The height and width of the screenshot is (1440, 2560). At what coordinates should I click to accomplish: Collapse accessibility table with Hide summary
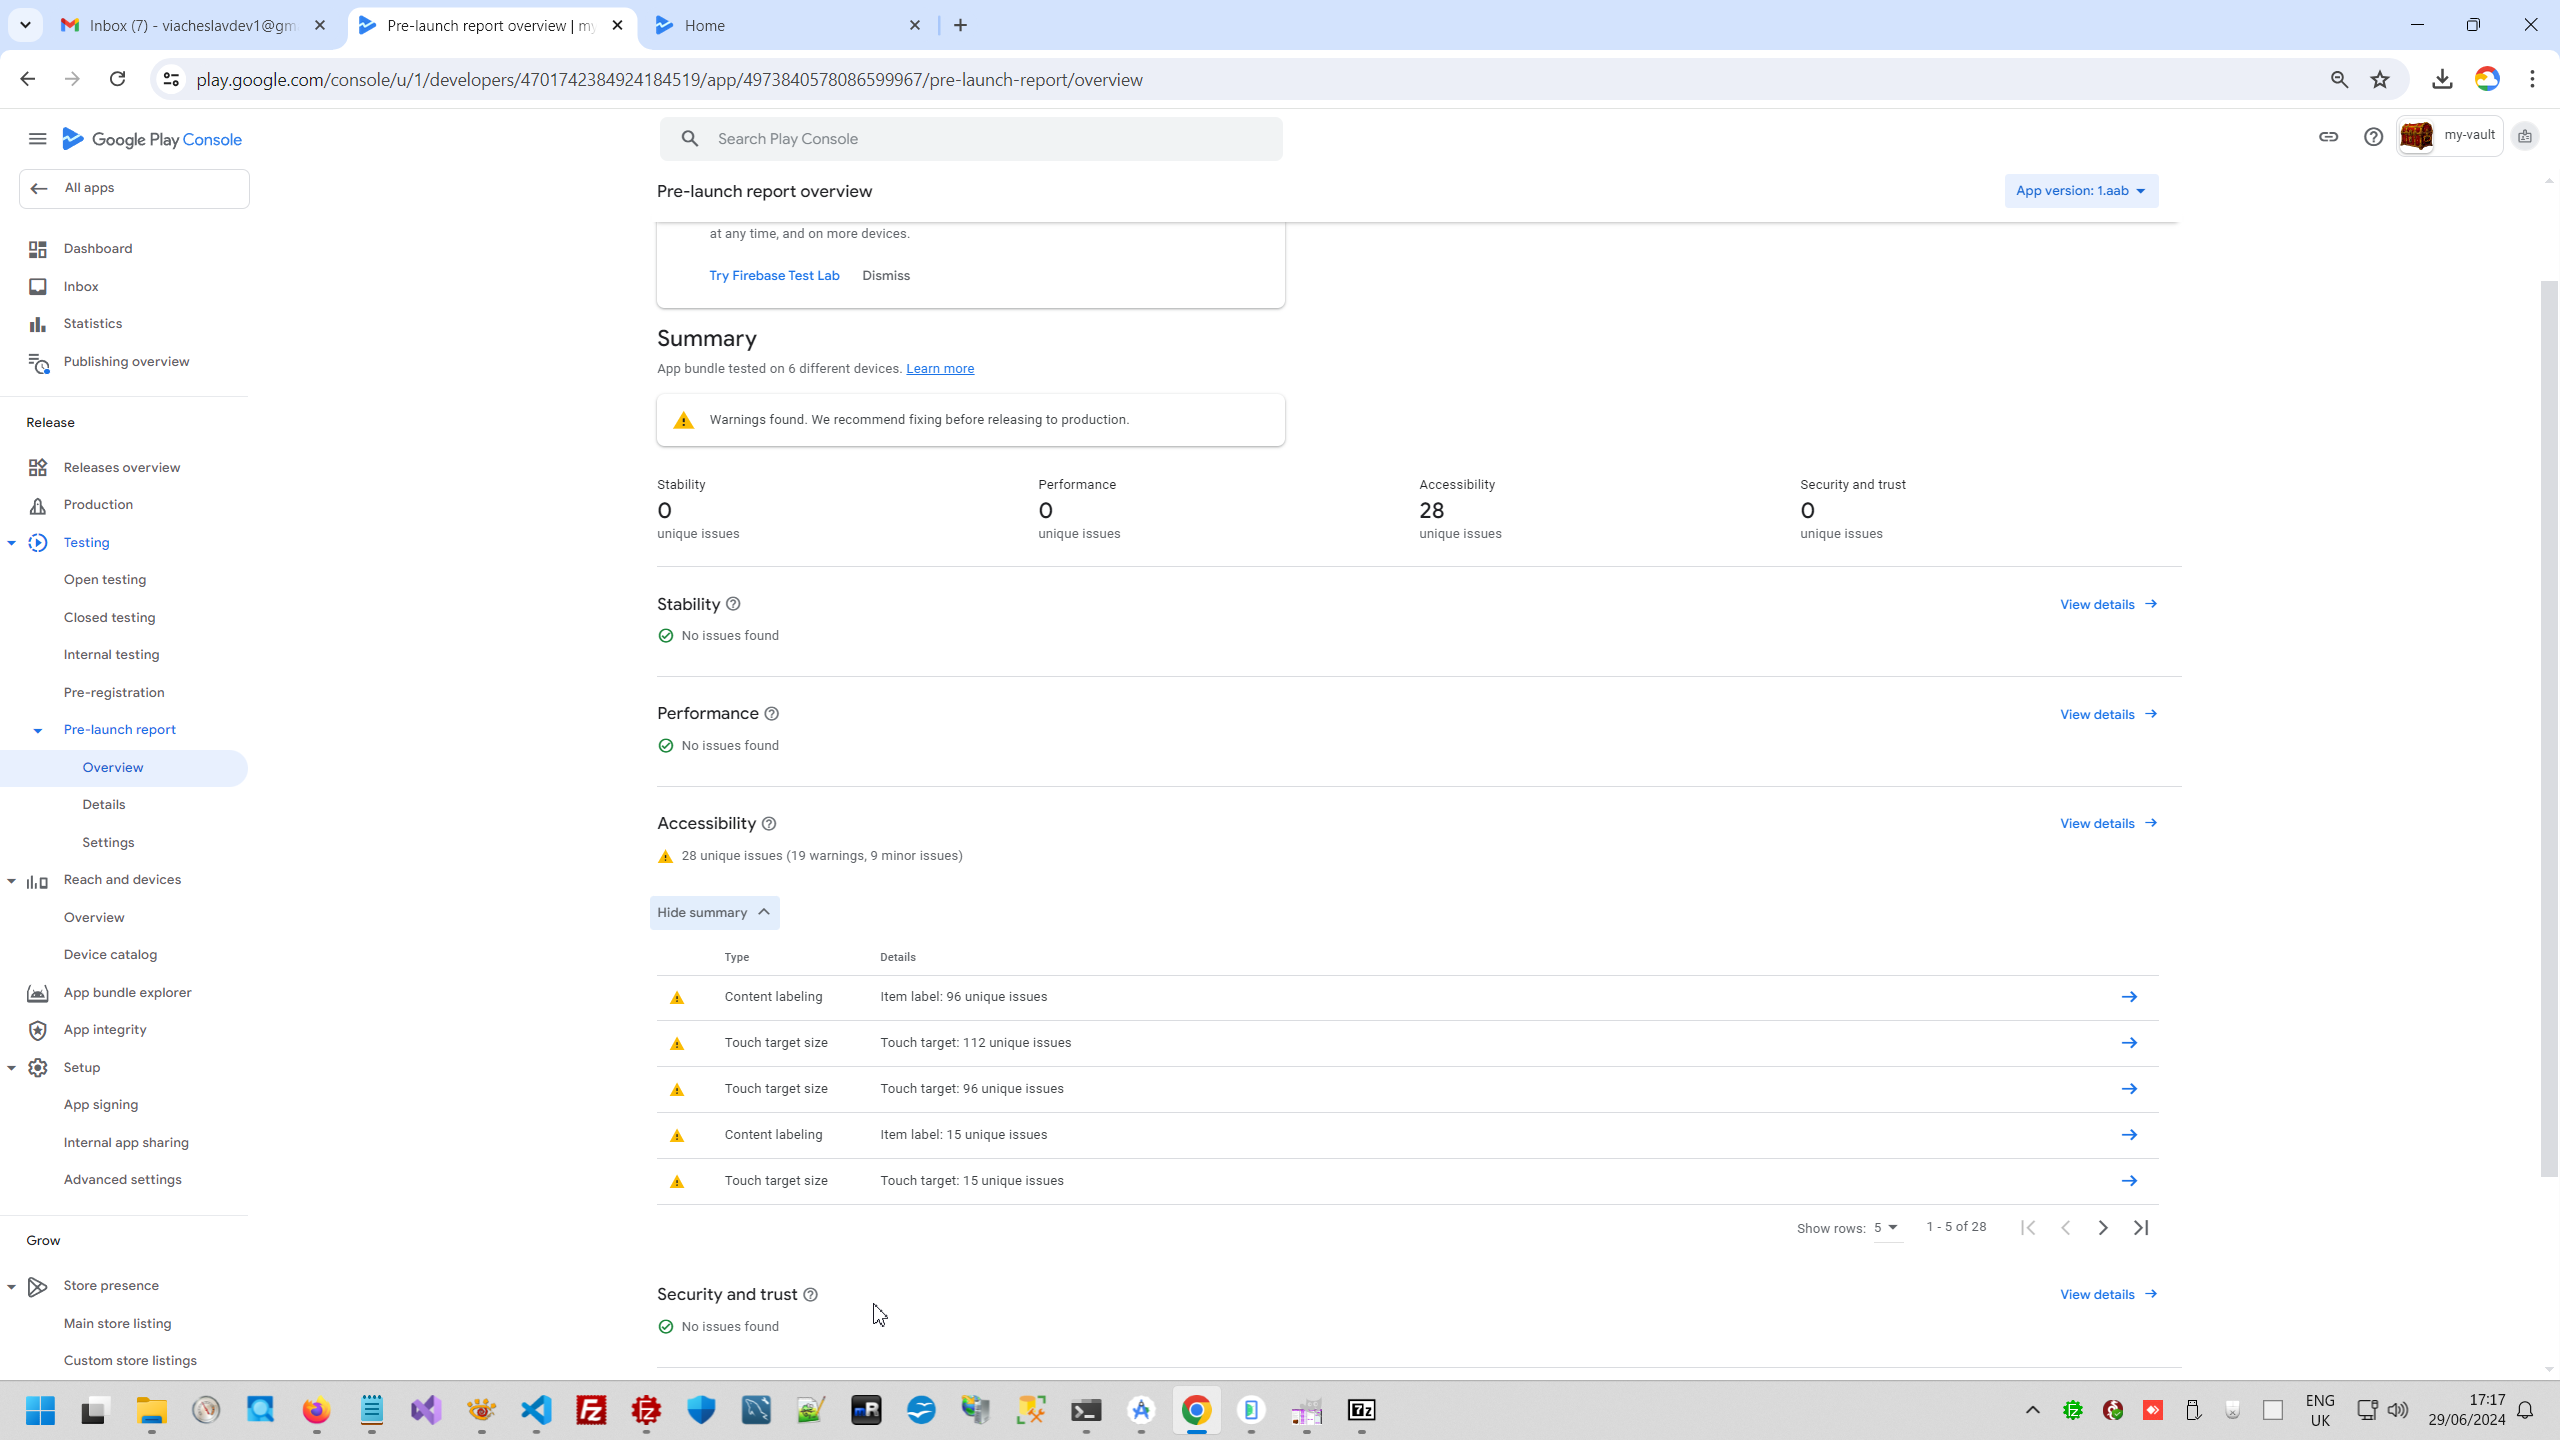pyautogui.click(x=714, y=913)
